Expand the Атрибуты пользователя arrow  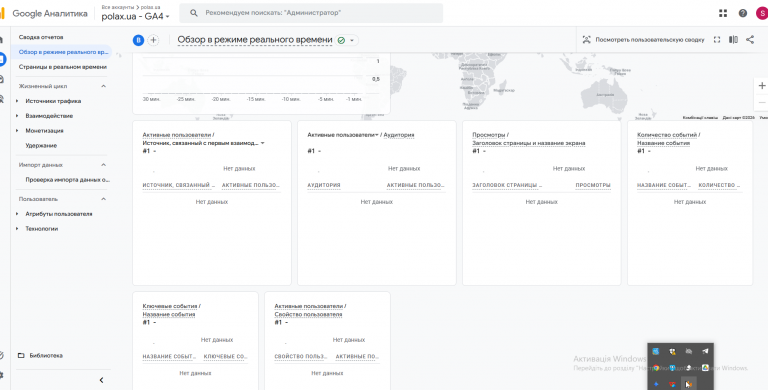coord(17,214)
